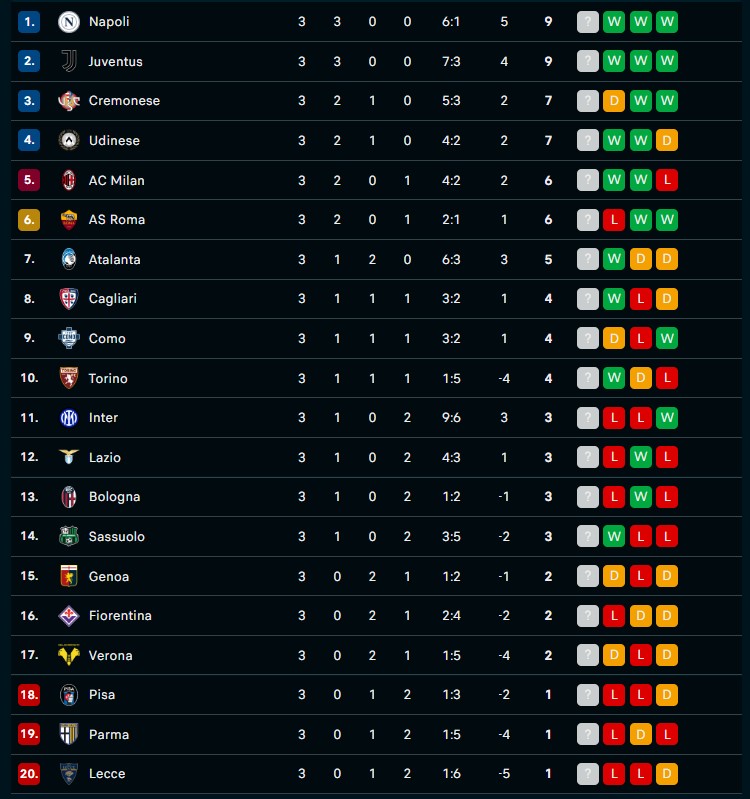
Task: Select the Verona team logo
Action: (69, 655)
